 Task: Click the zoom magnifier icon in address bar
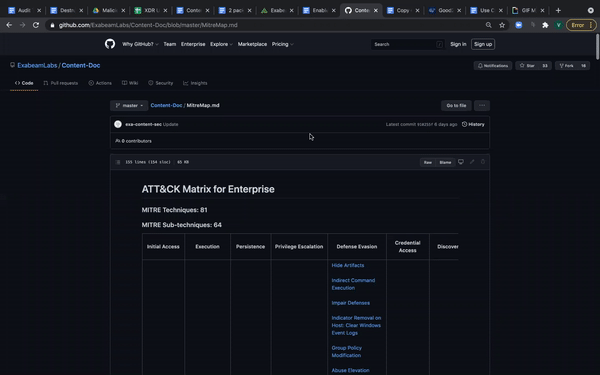click(489, 25)
